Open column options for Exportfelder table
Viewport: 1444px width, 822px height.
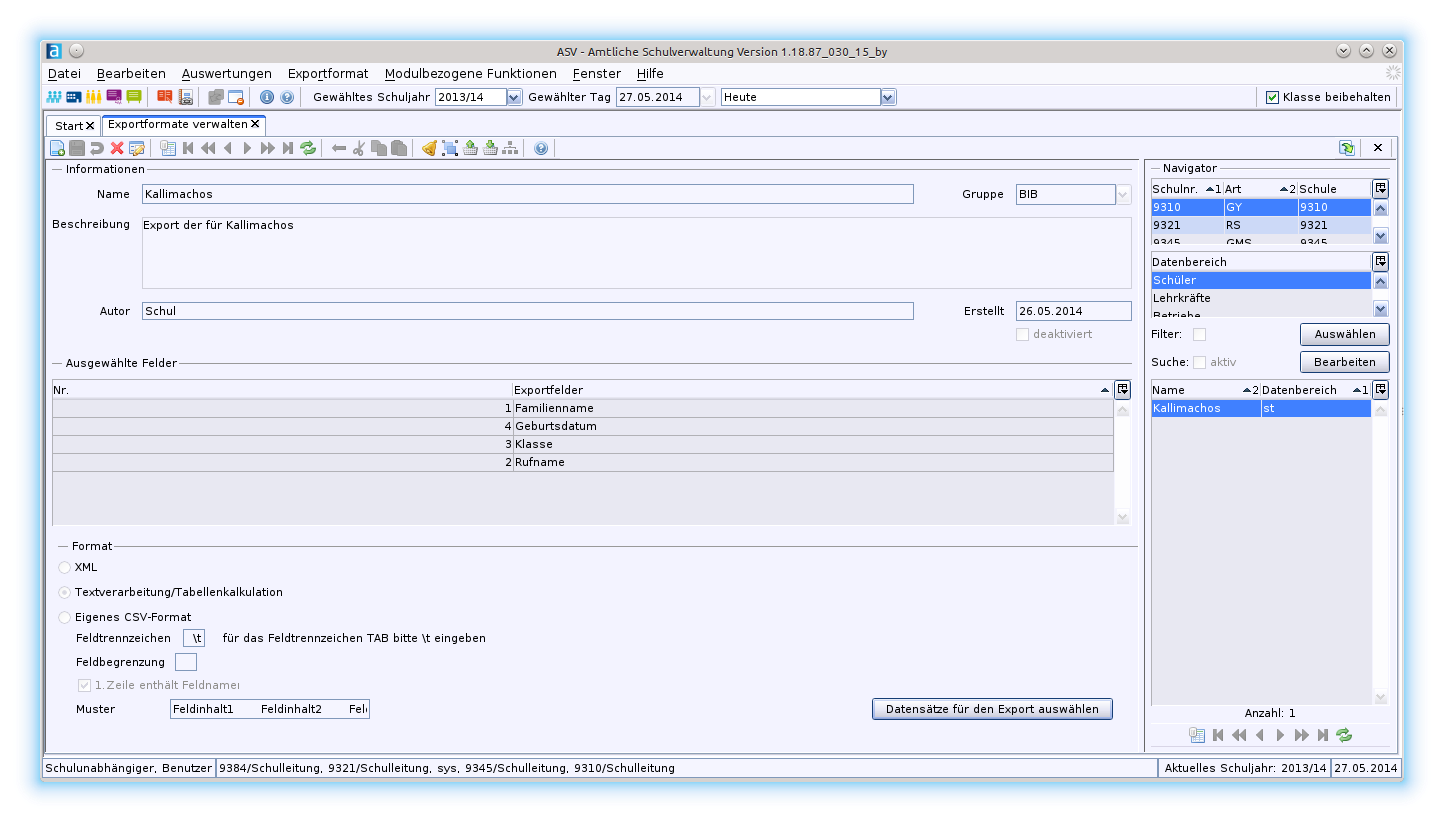click(1122, 389)
